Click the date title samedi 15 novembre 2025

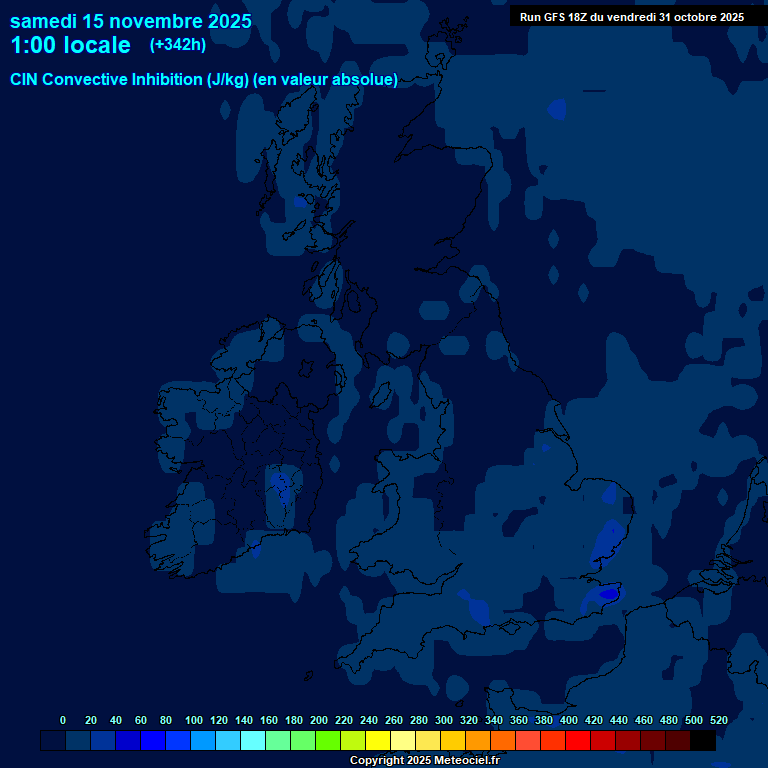pyautogui.click(x=131, y=21)
